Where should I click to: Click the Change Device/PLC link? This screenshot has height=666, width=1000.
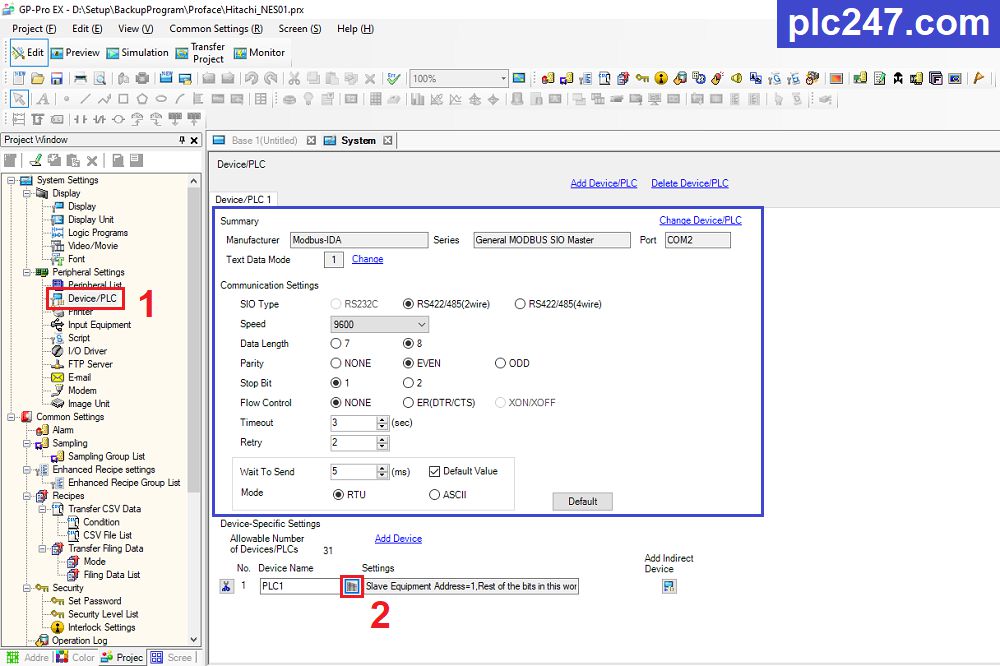tap(700, 220)
